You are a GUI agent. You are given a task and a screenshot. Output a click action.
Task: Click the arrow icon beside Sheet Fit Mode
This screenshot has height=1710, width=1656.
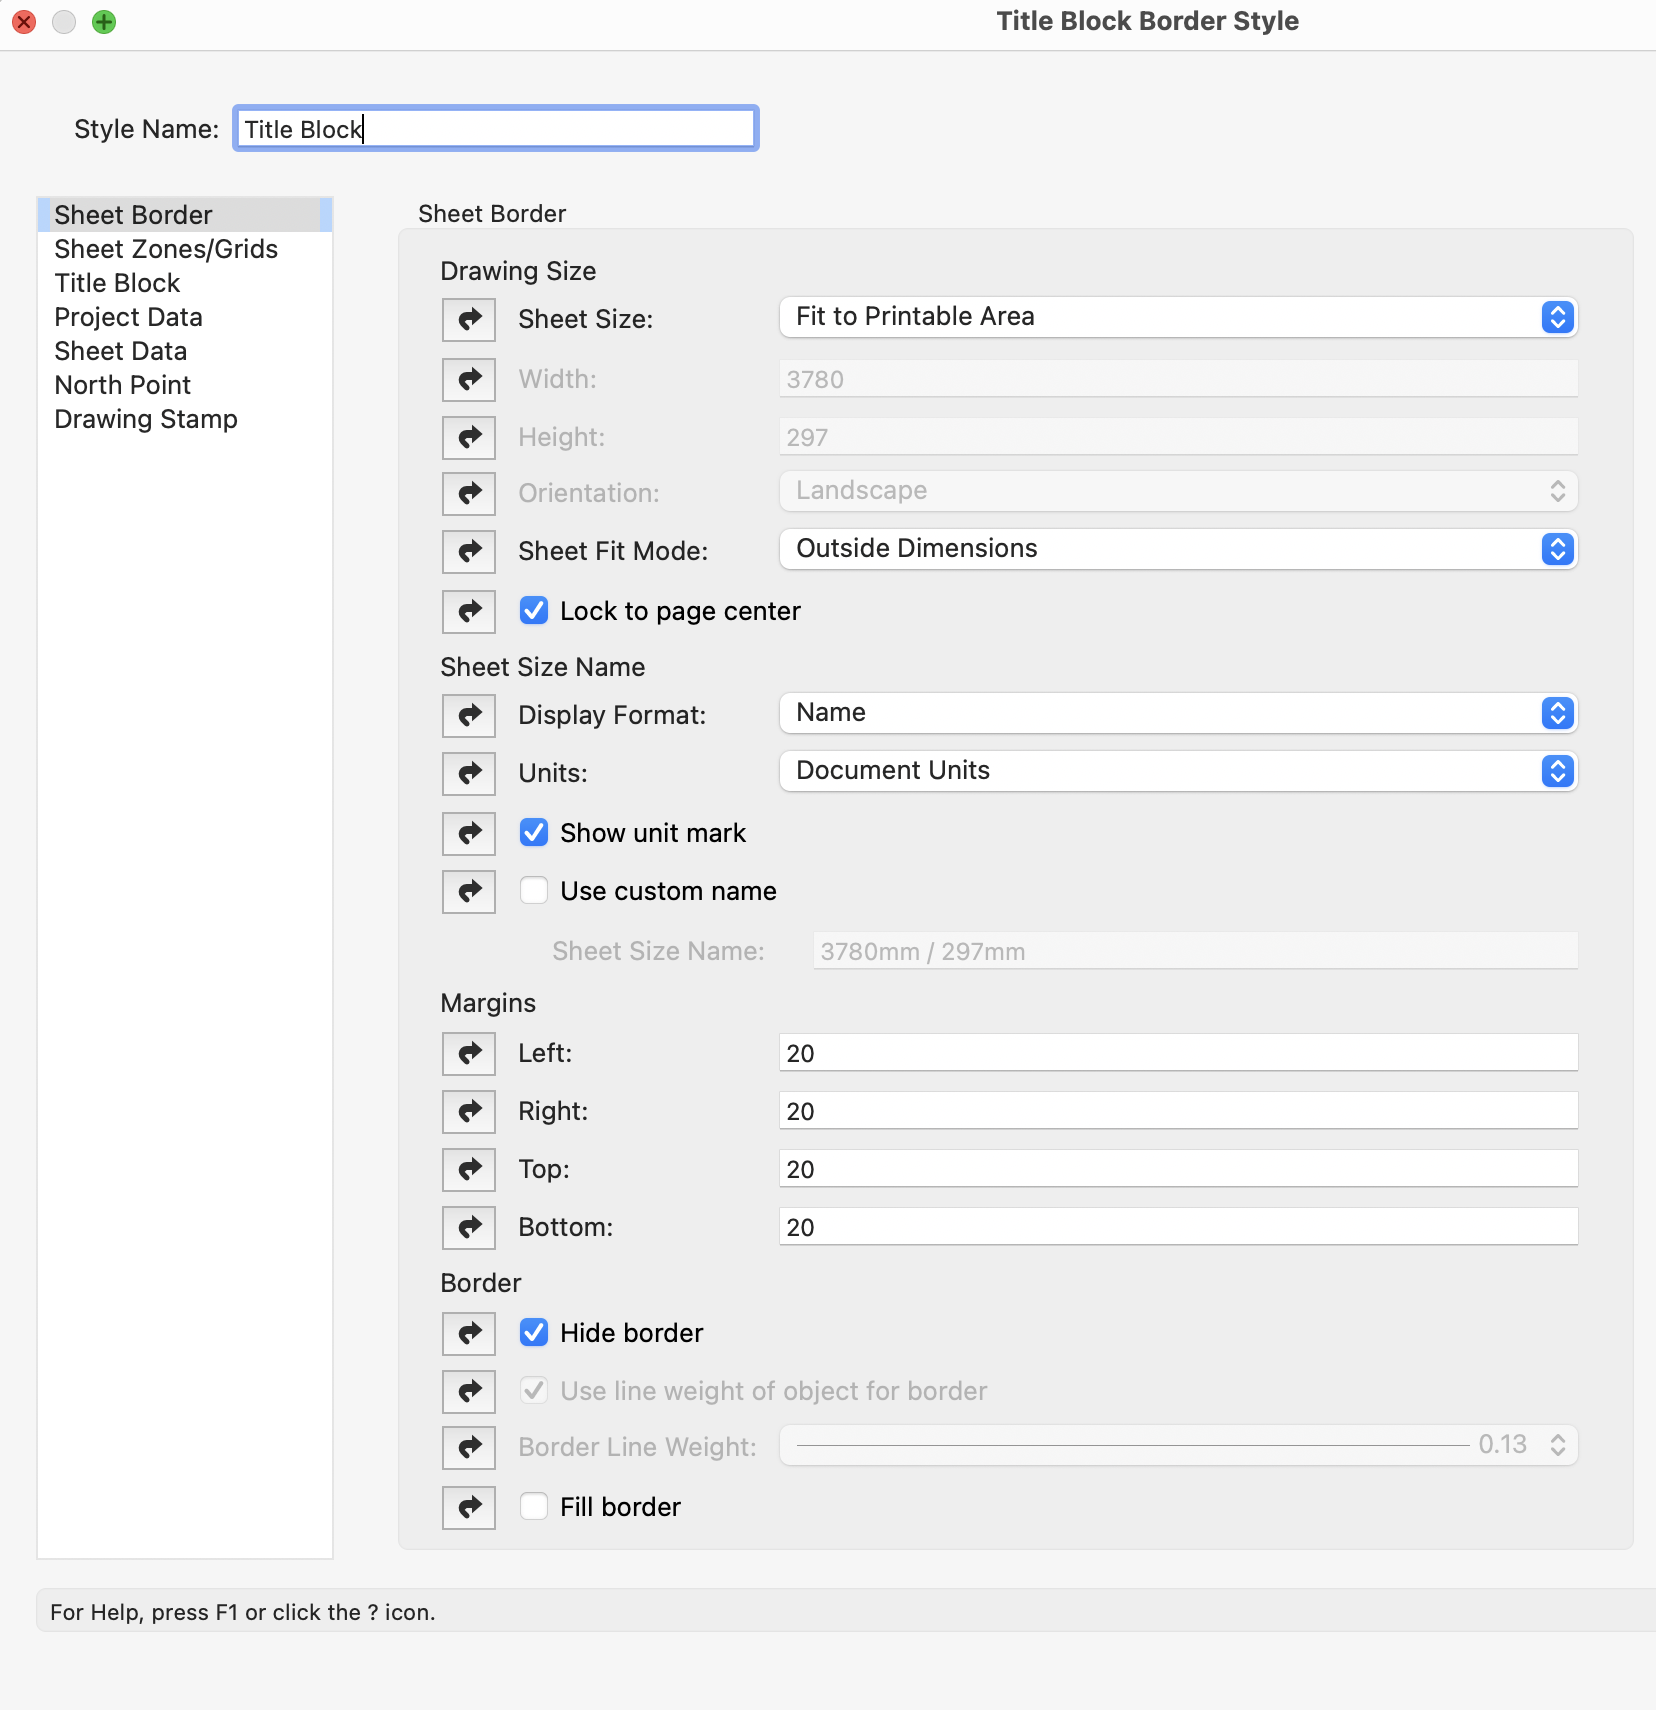[469, 552]
